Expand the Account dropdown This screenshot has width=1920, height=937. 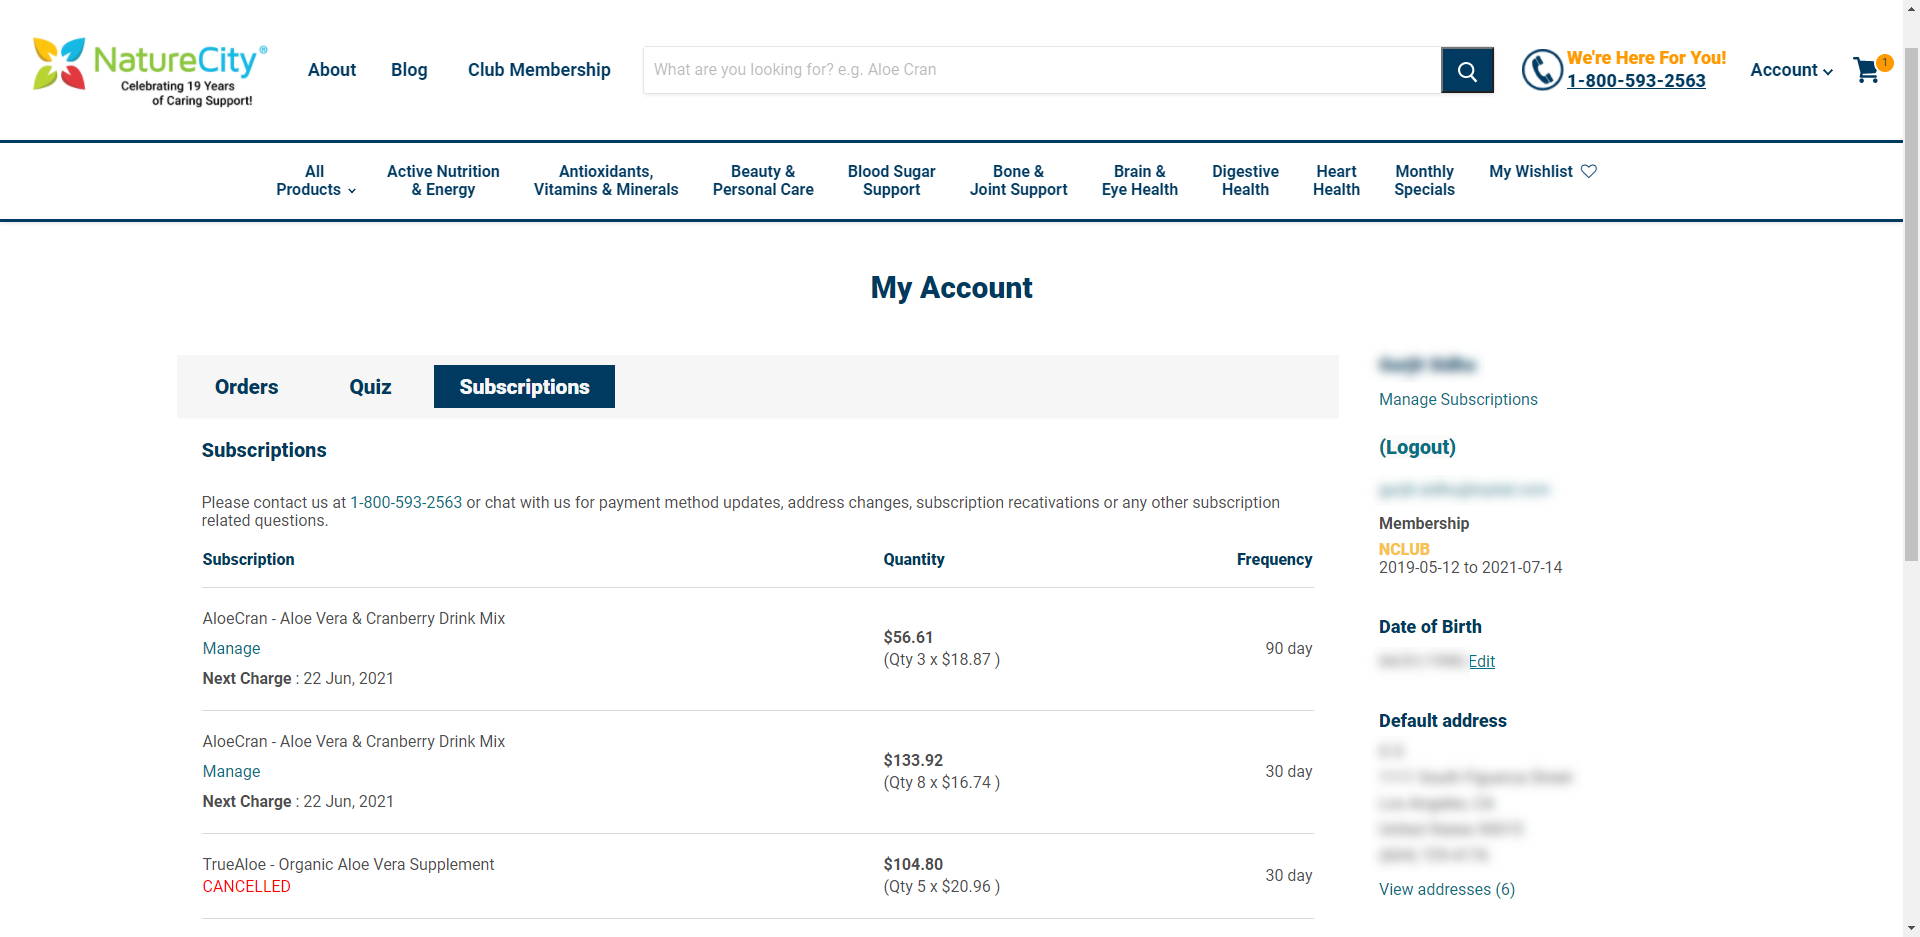[1791, 70]
